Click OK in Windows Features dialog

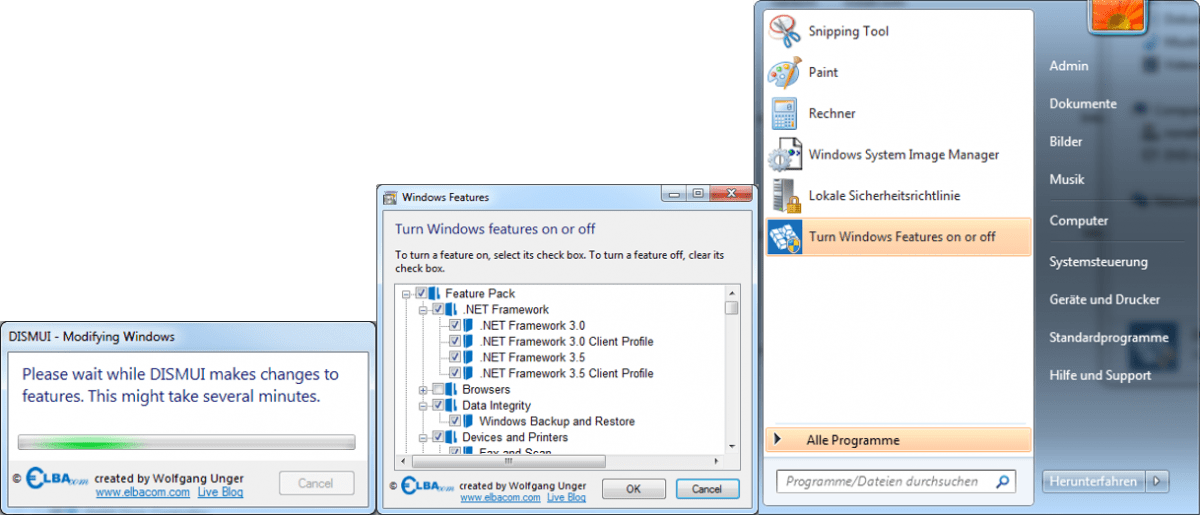click(x=633, y=489)
